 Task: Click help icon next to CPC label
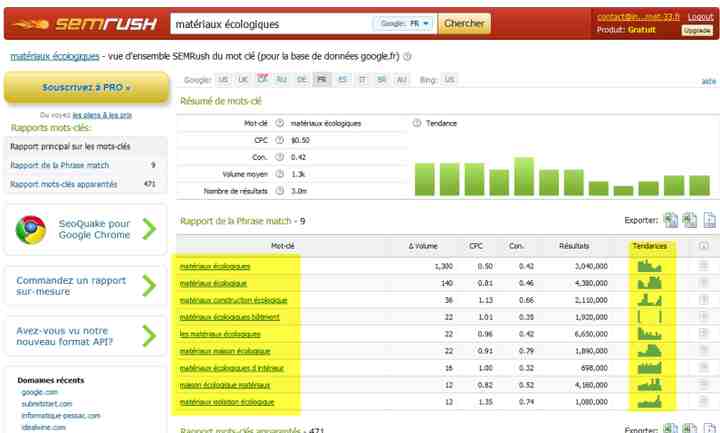pyautogui.click(x=279, y=140)
